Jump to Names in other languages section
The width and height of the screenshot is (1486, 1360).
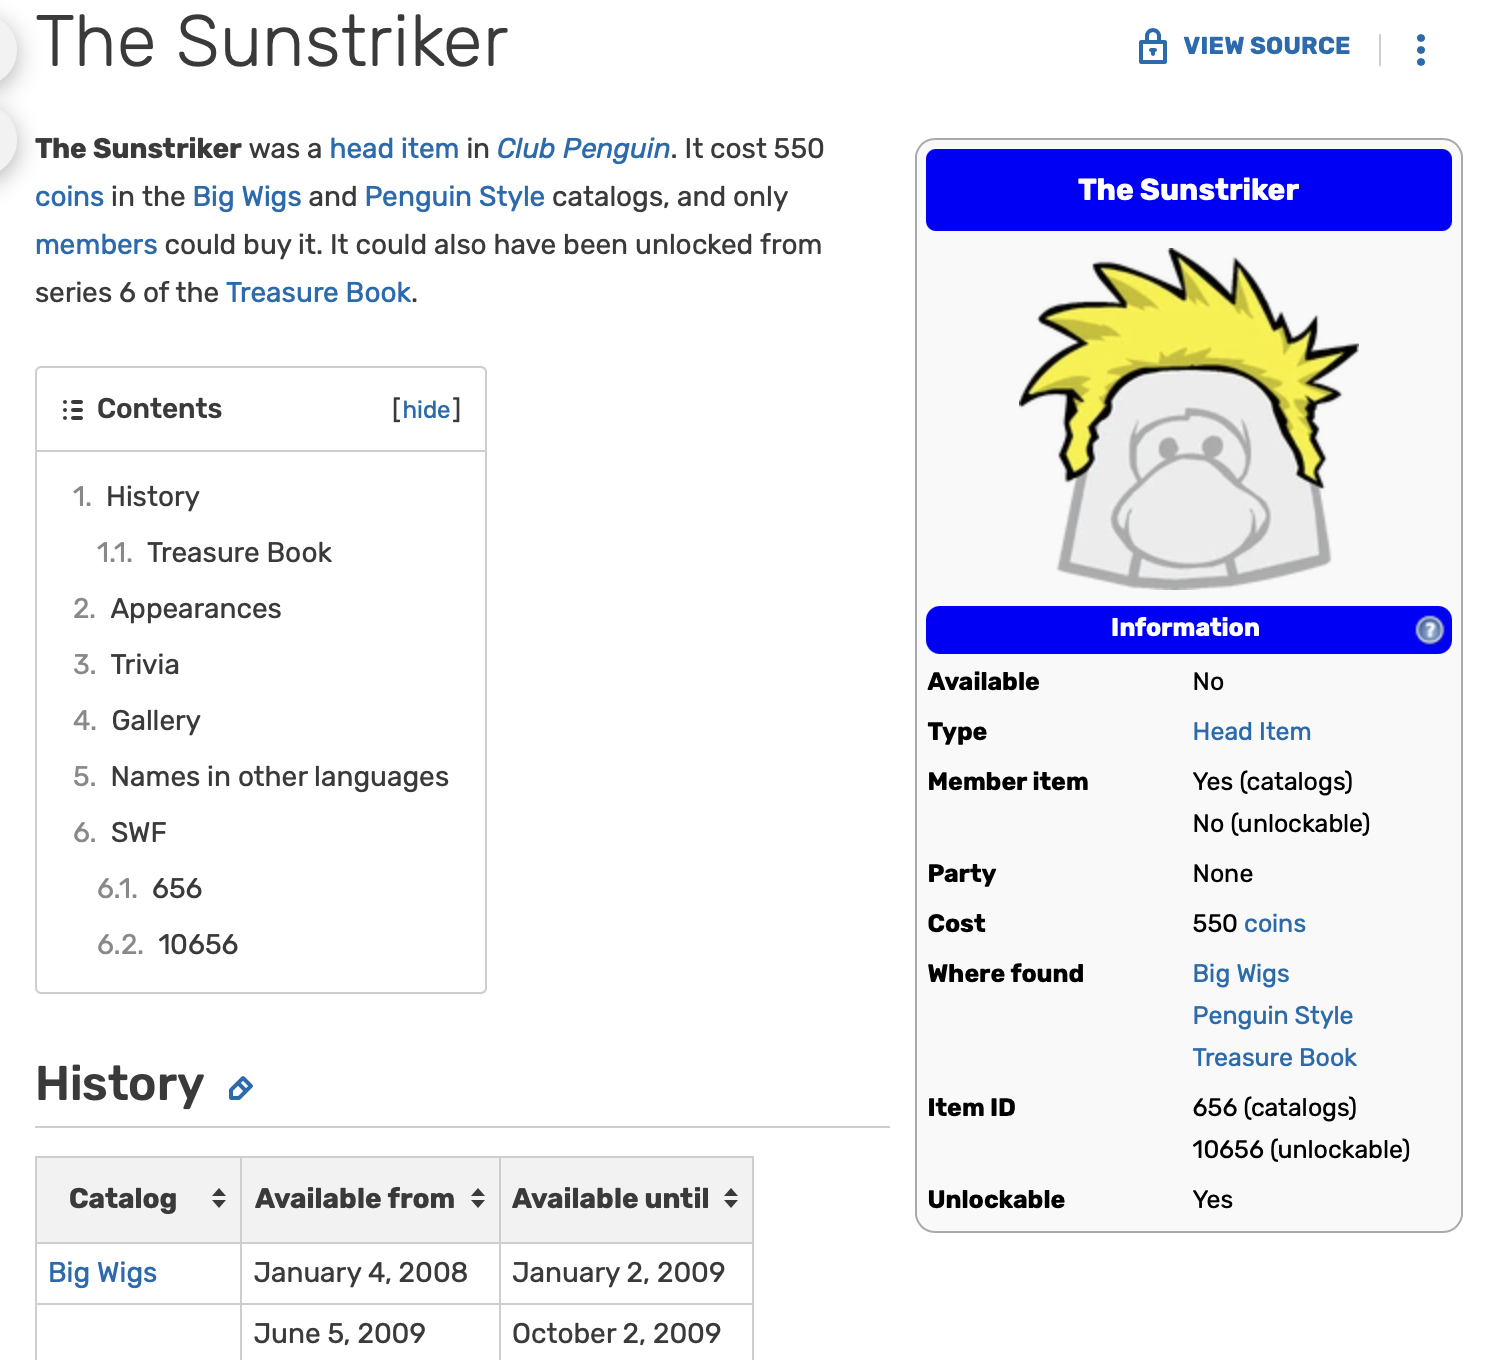[279, 777]
